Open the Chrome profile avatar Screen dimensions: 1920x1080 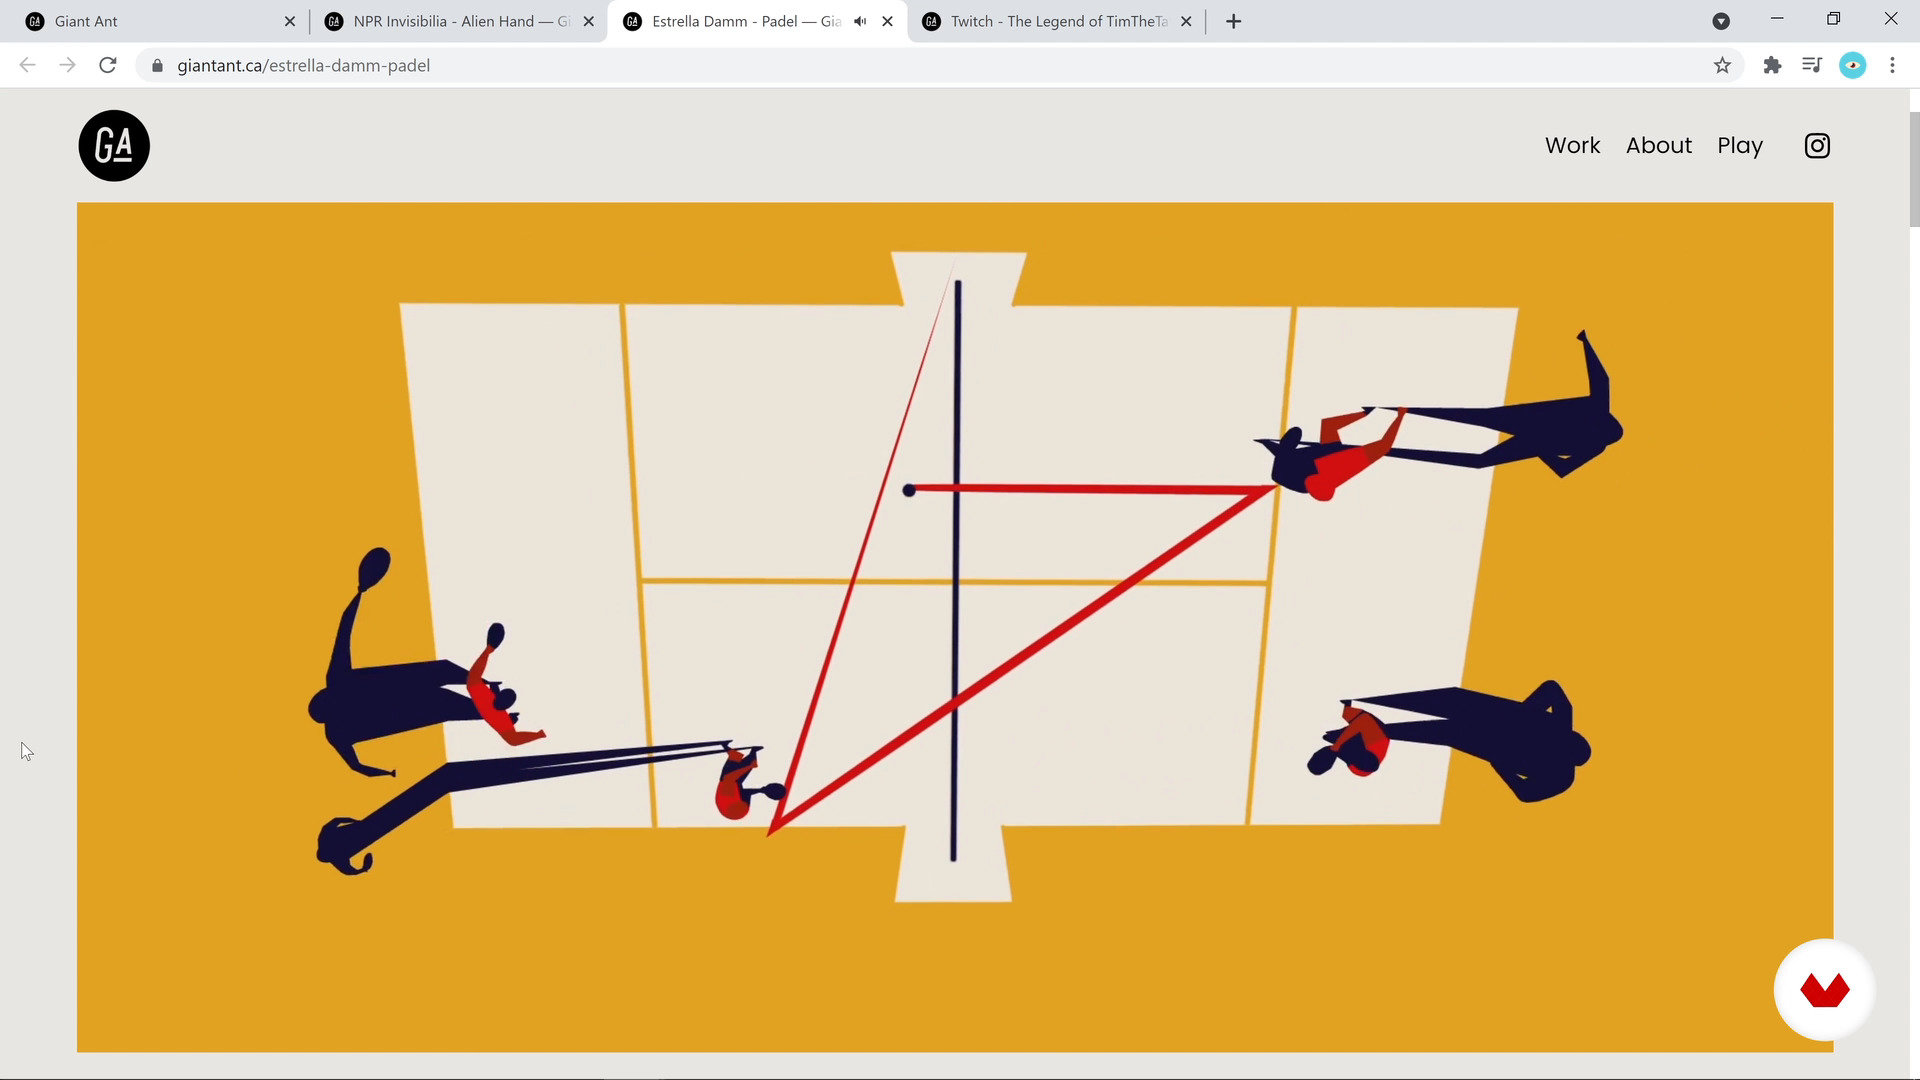1853,65
